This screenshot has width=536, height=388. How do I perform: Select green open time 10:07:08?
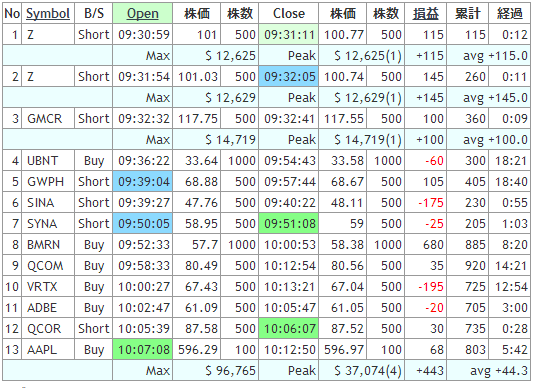click(x=143, y=350)
